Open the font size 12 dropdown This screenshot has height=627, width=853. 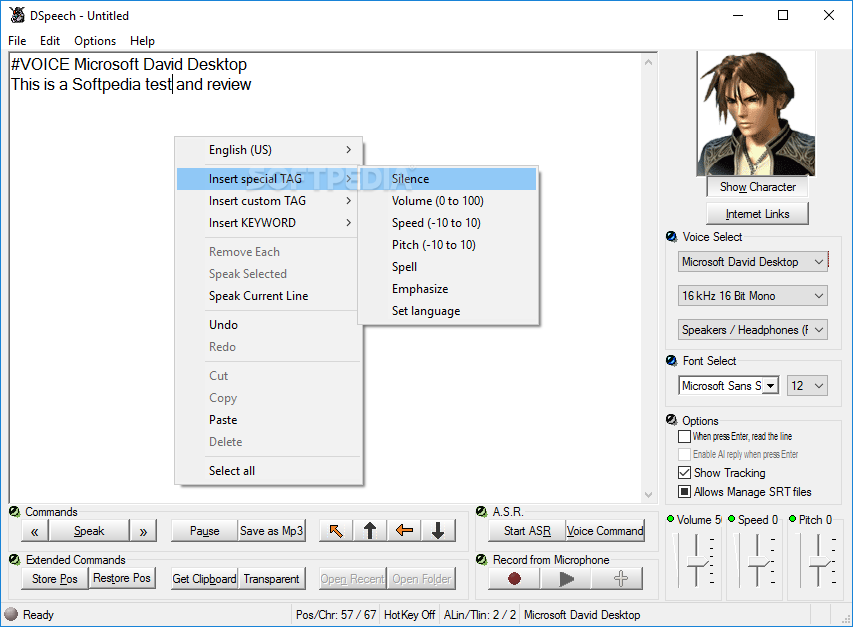pyautogui.click(x=807, y=386)
